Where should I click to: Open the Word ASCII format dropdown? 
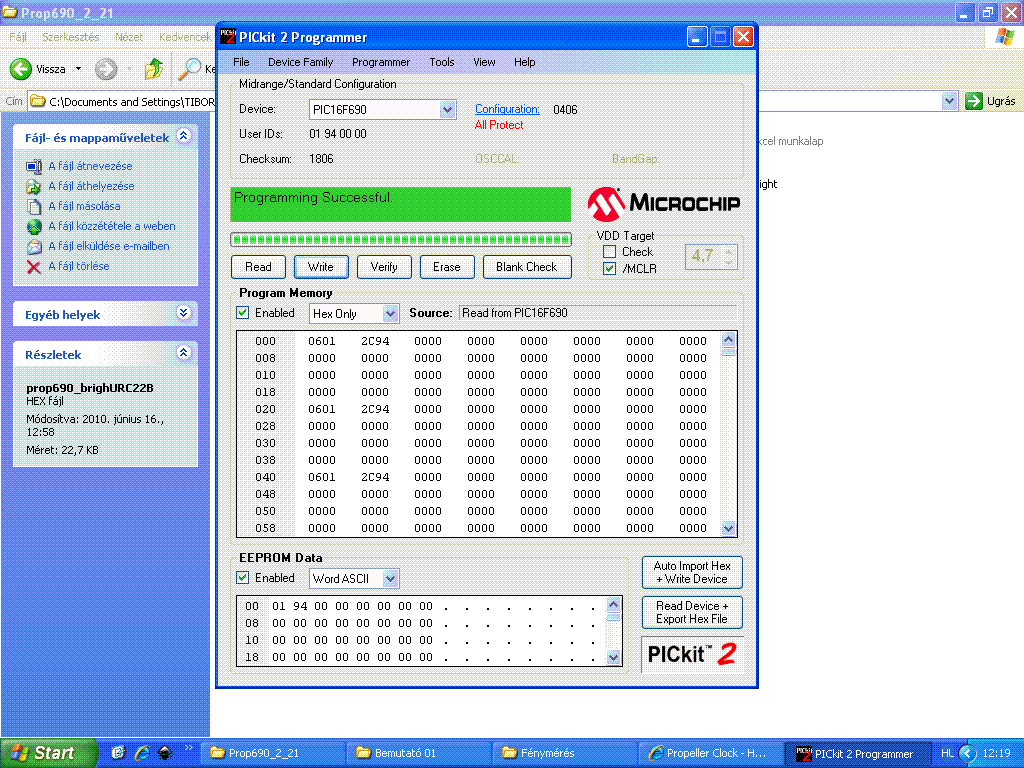[x=390, y=579]
